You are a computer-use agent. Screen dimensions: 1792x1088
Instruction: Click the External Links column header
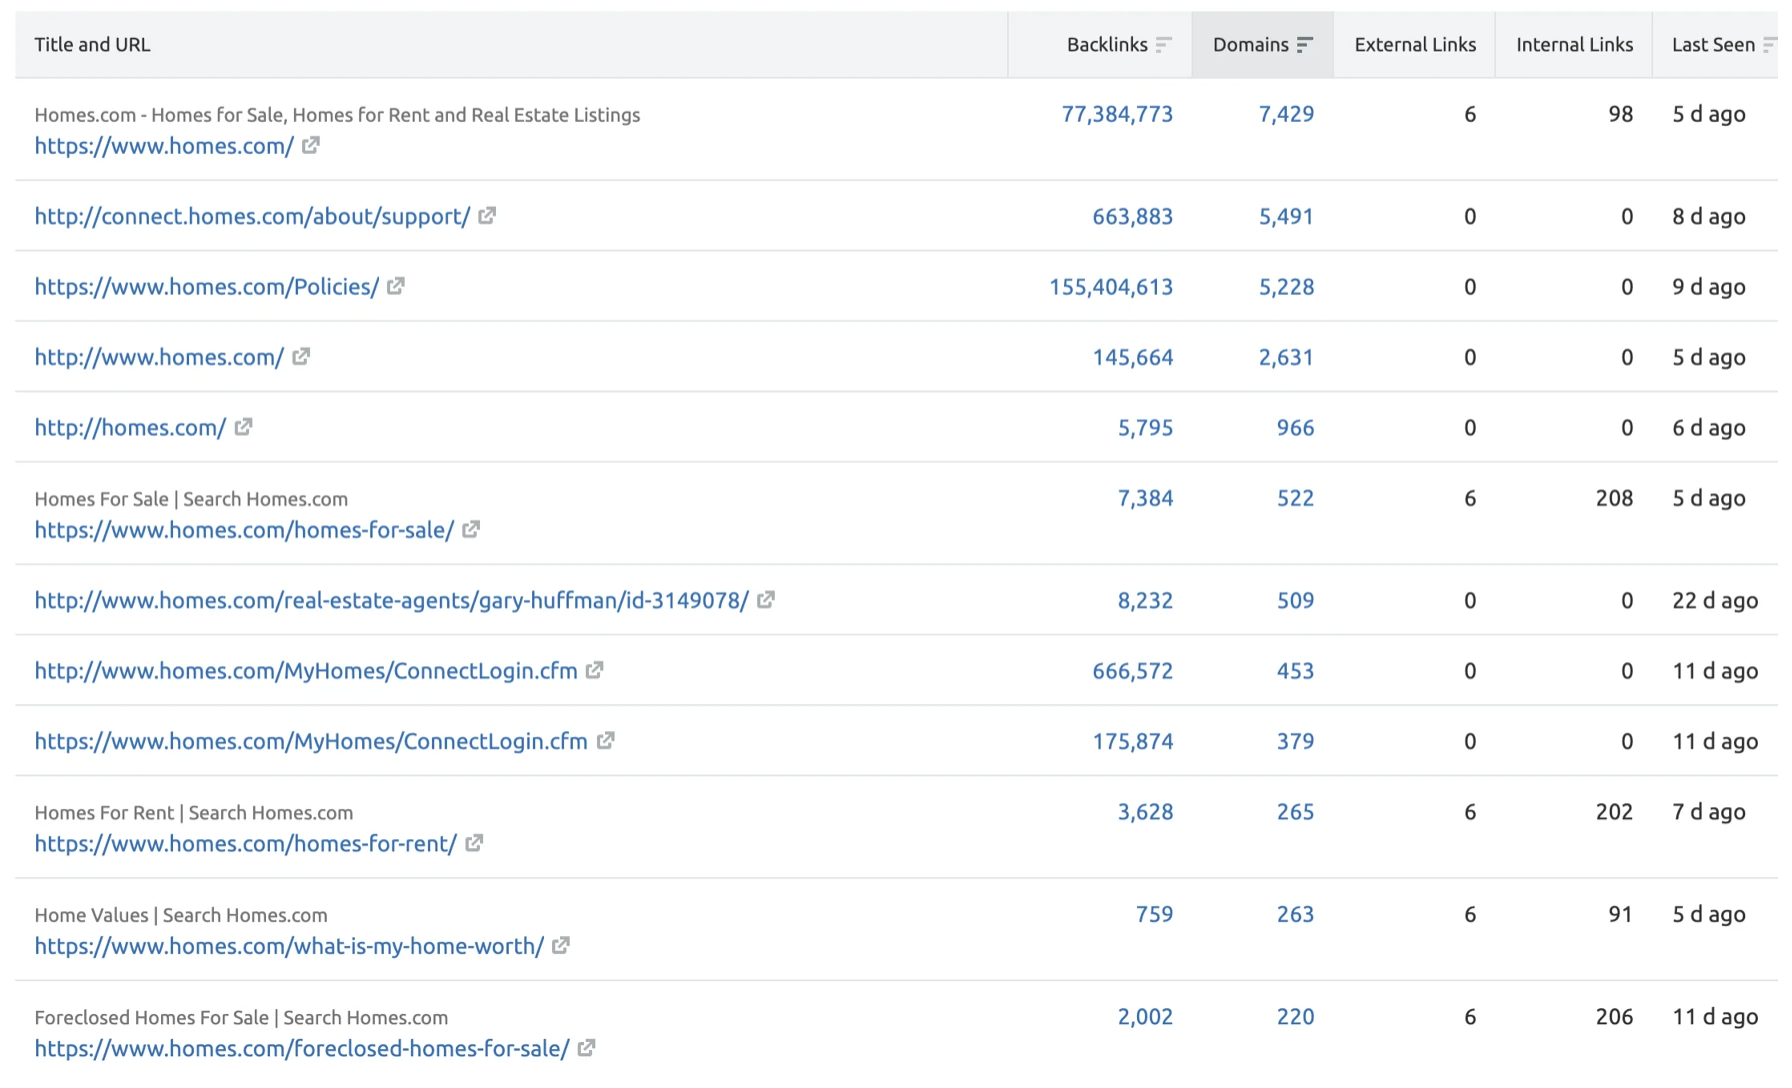(x=1415, y=44)
